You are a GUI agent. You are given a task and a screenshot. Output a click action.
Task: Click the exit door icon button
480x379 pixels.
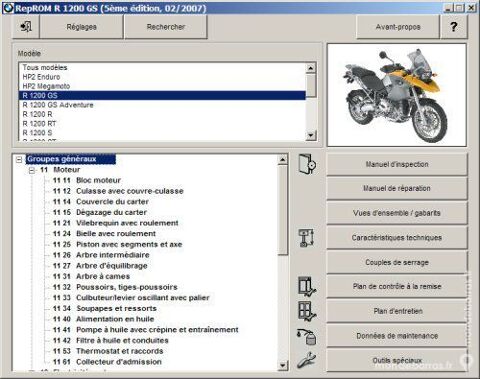[26, 27]
